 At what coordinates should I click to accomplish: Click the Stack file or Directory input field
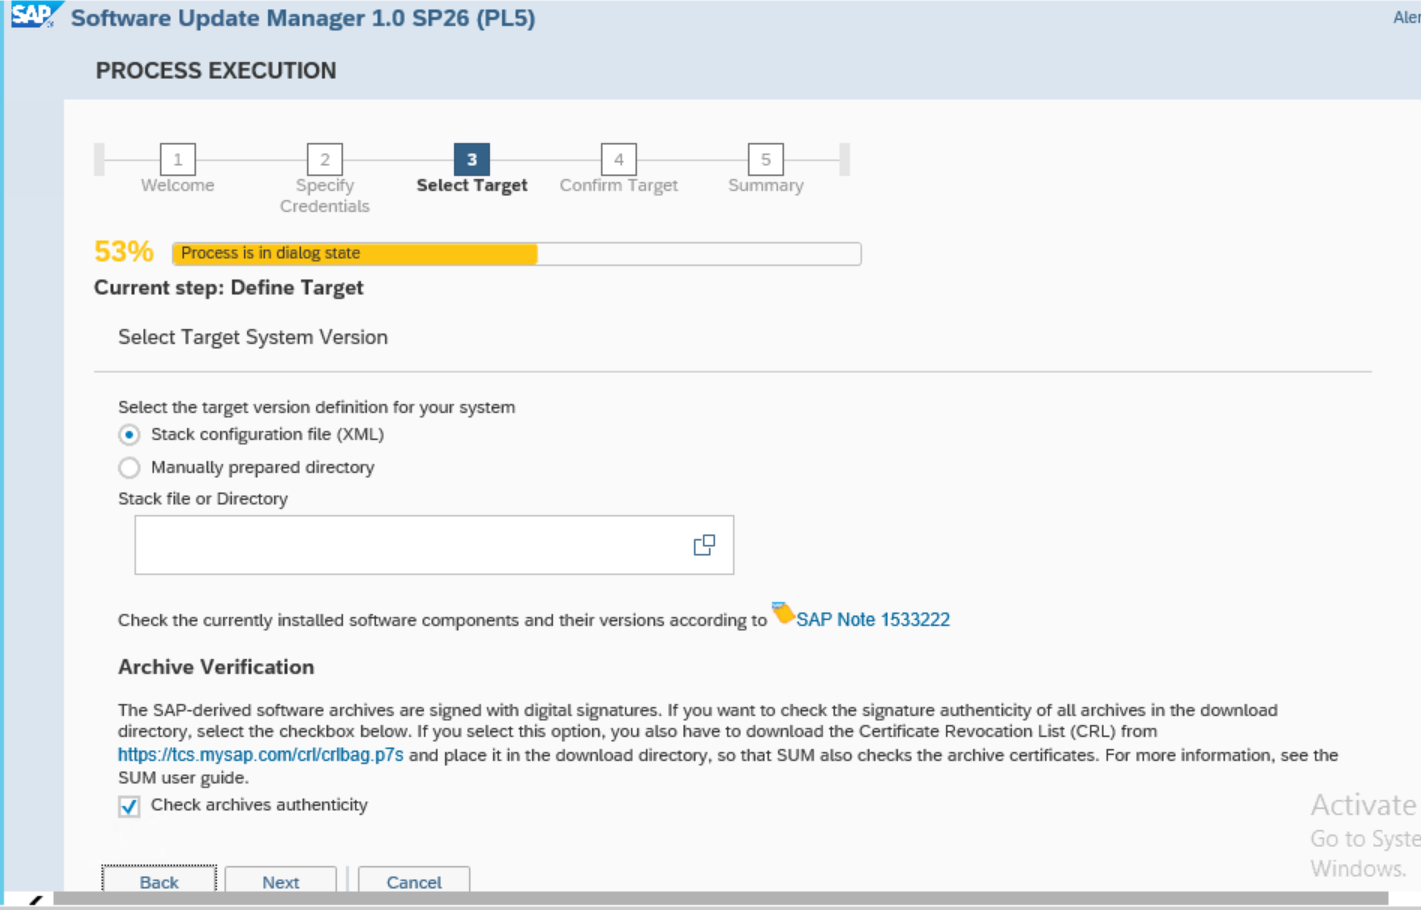pos(434,545)
